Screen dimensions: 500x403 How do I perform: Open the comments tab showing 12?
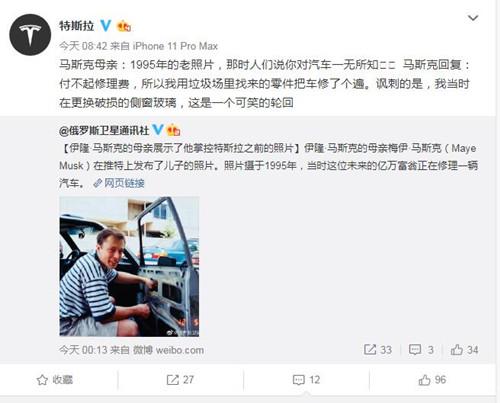306,380
